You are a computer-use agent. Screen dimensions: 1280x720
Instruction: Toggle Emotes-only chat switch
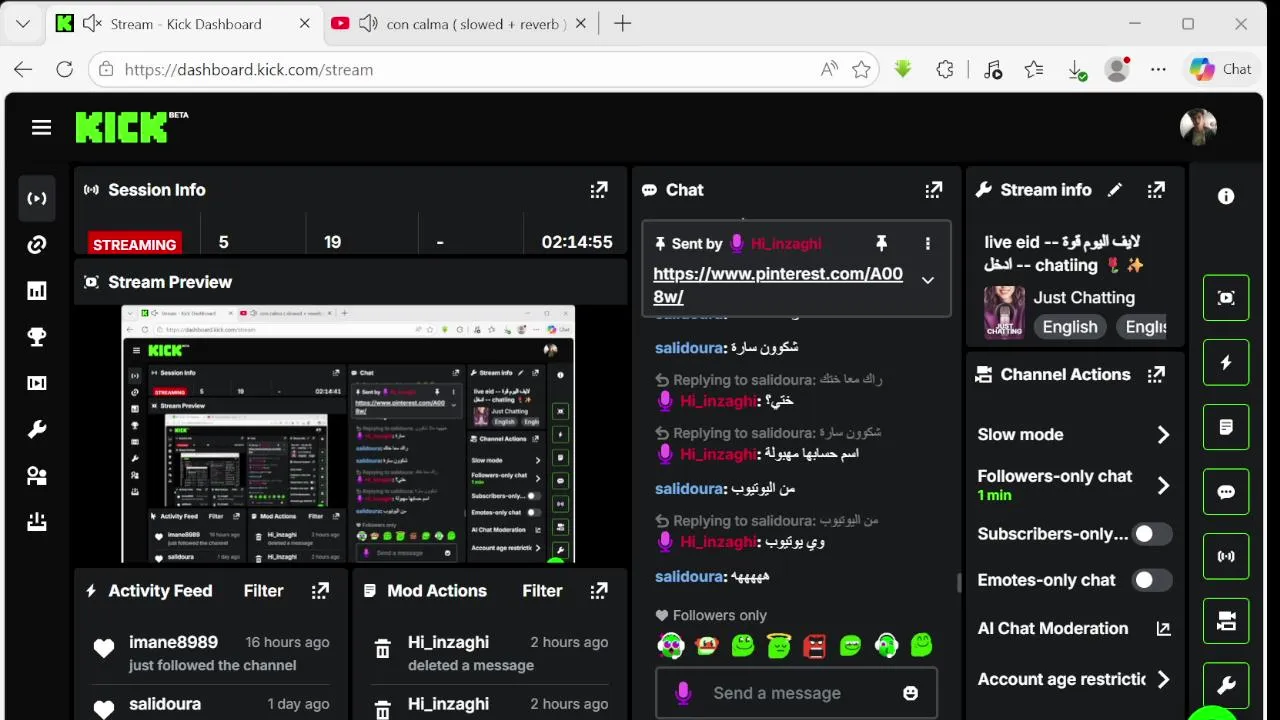coord(1152,580)
